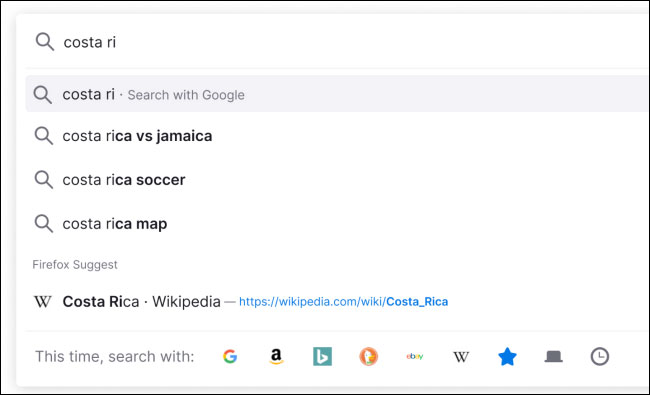Search this time with Amazon icon
The width and height of the screenshot is (650, 395).
coord(276,356)
